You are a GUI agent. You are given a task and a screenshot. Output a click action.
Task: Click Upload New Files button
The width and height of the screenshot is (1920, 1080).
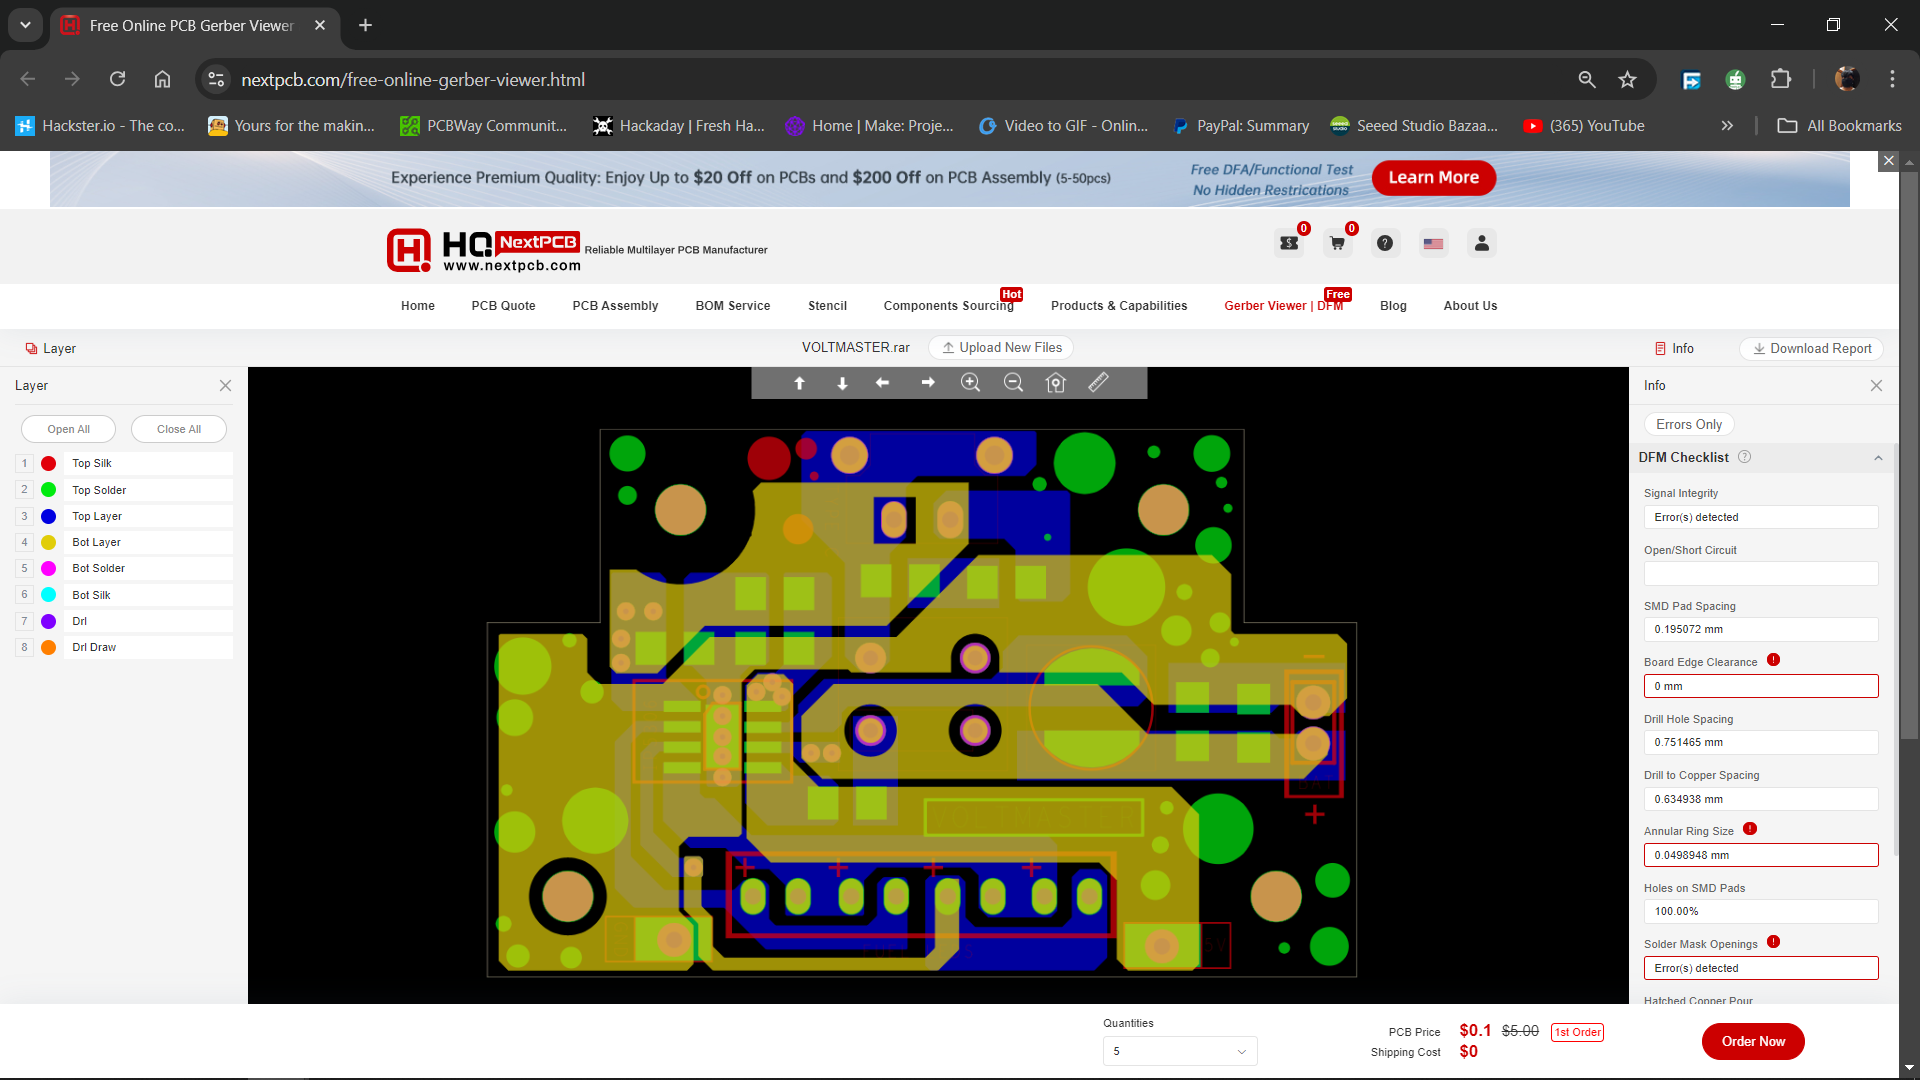pyautogui.click(x=1002, y=347)
